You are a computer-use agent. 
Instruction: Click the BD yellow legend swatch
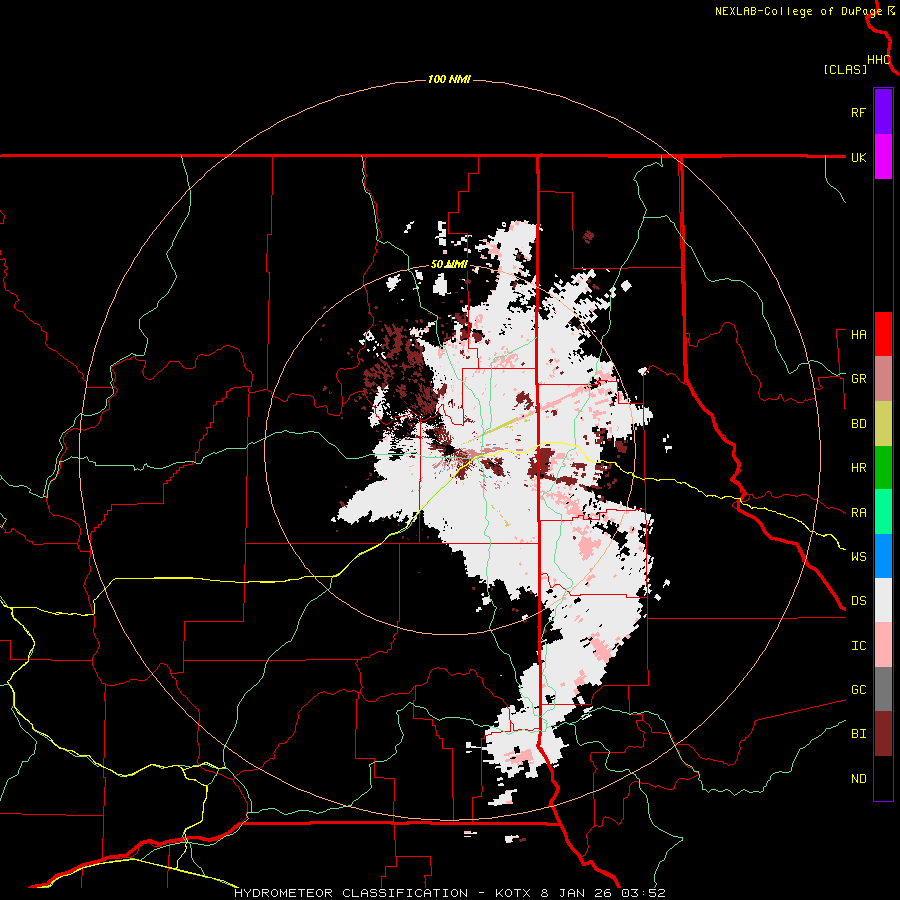[883, 423]
